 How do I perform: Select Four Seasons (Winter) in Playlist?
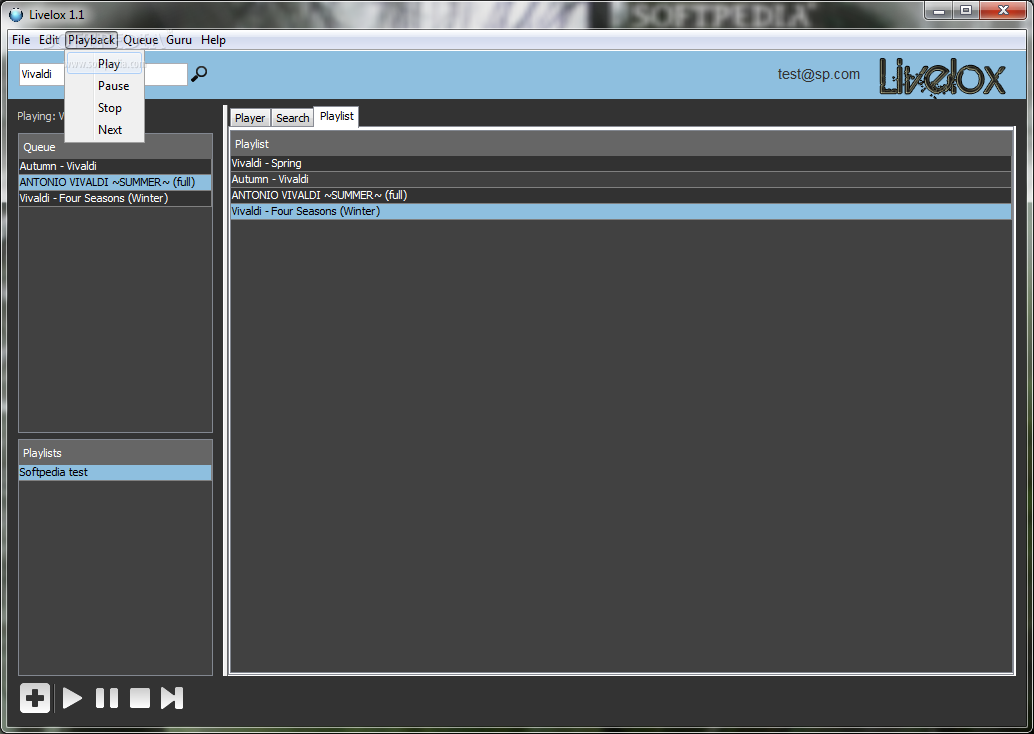621,211
